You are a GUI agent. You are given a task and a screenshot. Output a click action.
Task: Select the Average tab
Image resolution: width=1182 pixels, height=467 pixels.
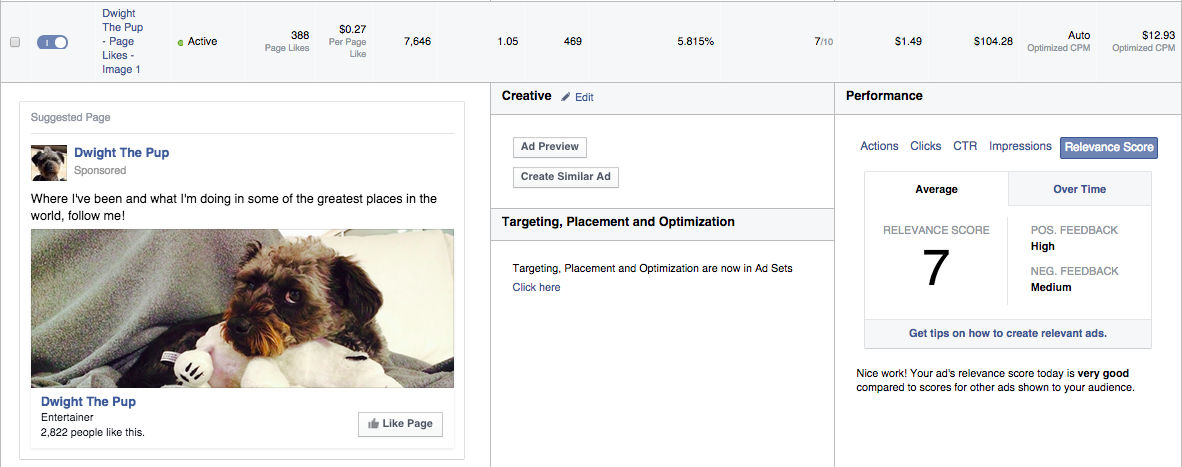(x=936, y=189)
